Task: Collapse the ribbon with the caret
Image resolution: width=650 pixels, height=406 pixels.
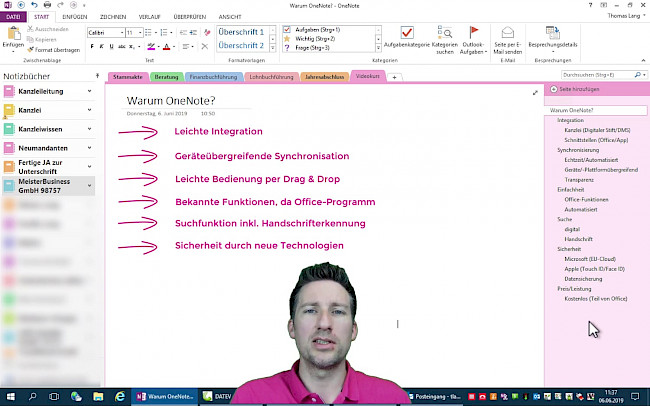Action: 643,61
